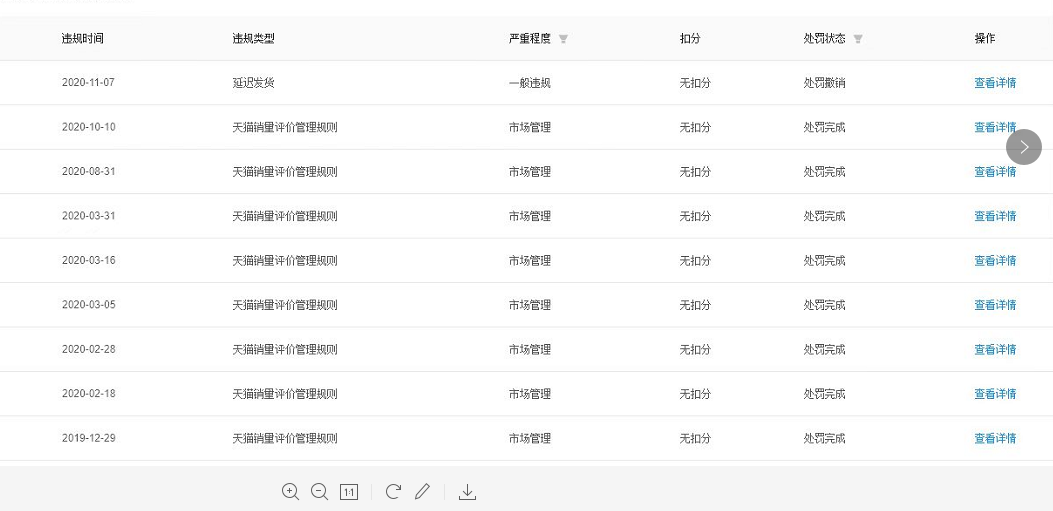Go to next image with right arrow
Screen dimensions: 1053x511
[x=1023, y=147]
